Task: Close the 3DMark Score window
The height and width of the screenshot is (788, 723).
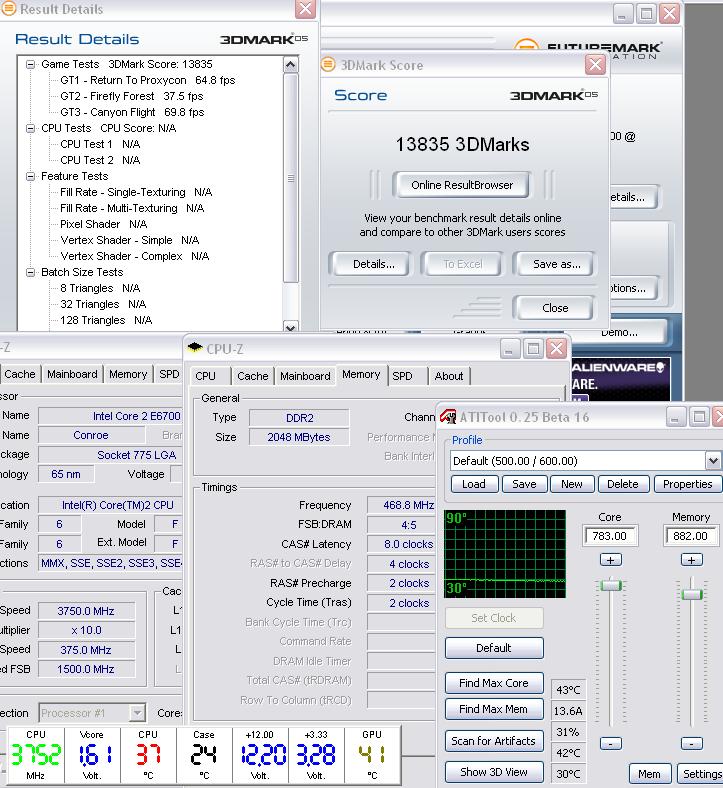Action: tap(595, 65)
